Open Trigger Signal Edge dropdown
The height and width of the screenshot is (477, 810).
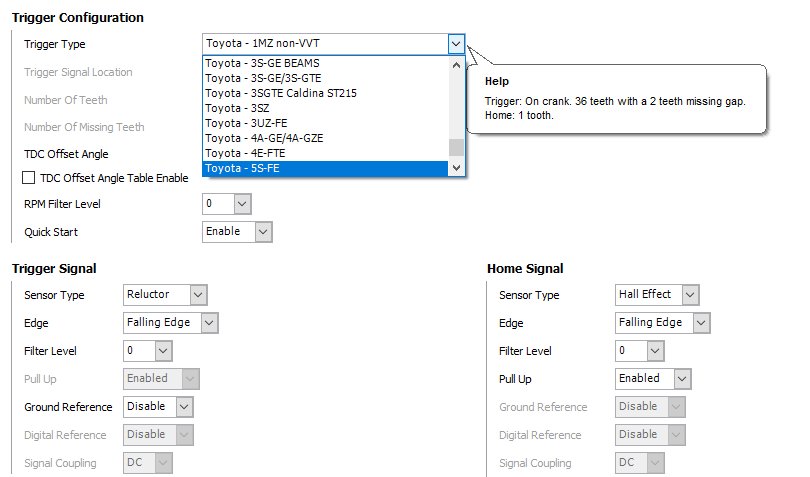coord(209,322)
